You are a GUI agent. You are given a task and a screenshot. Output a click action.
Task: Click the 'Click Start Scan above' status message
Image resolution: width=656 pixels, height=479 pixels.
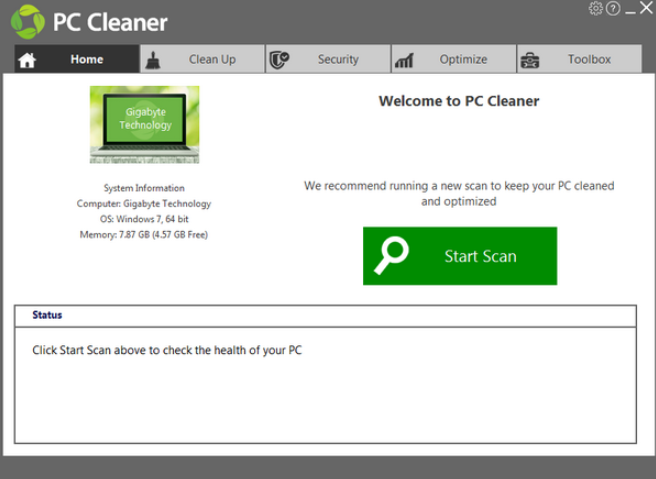167,350
